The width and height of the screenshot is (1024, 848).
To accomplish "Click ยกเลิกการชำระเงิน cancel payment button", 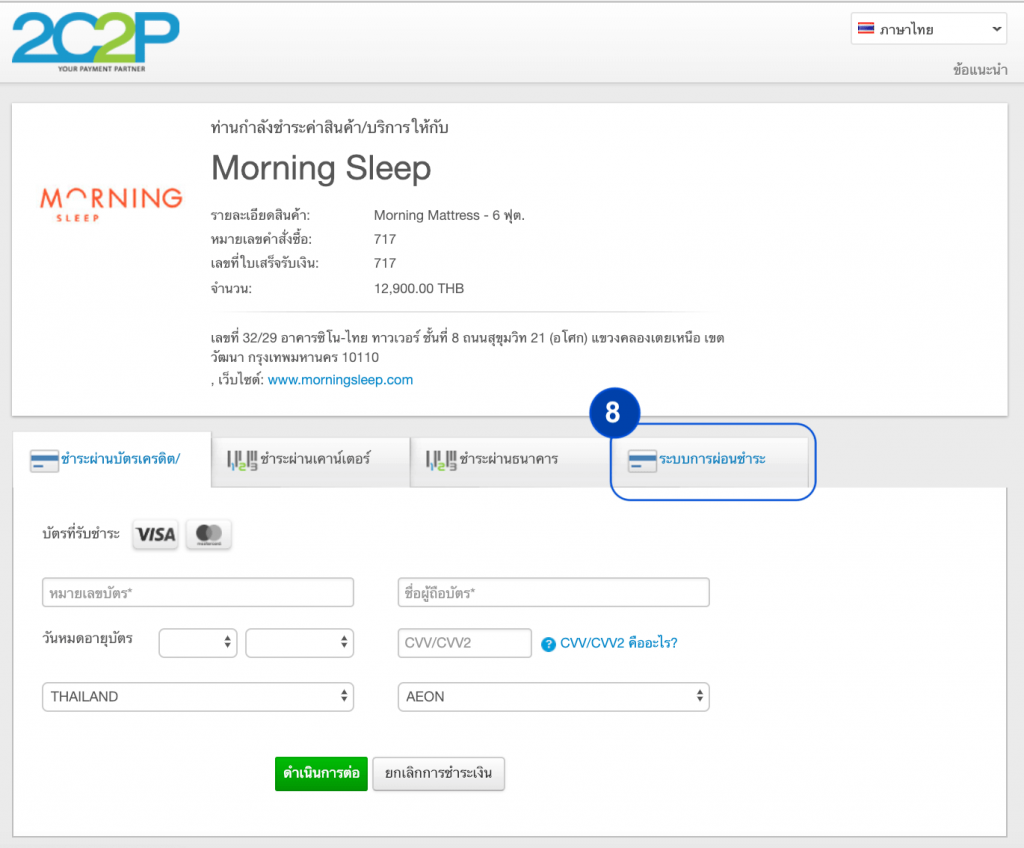I will 438,774.
